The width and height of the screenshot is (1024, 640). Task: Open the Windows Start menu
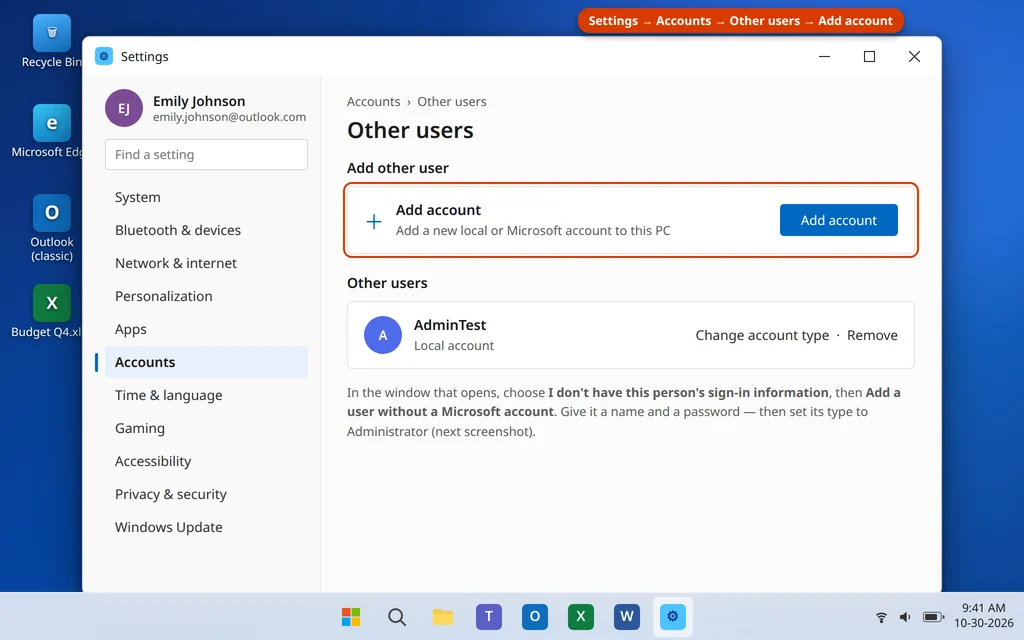pyautogui.click(x=351, y=616)
